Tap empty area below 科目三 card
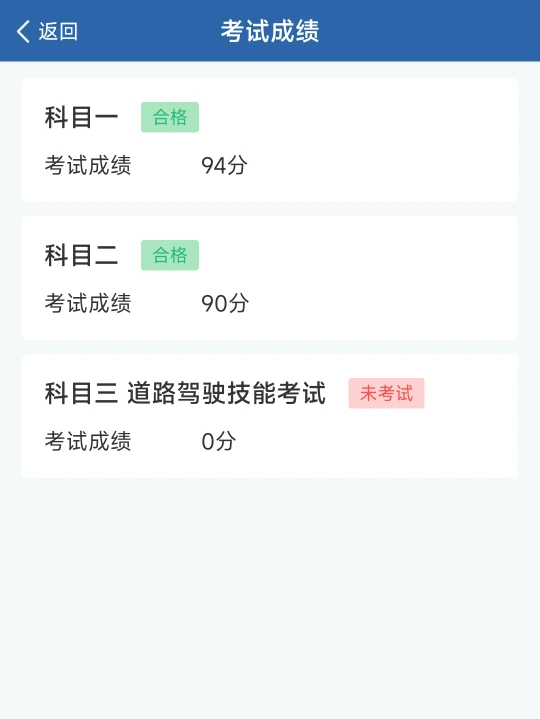The width and height of the screenshot is (540, 719). pos(270,596)
